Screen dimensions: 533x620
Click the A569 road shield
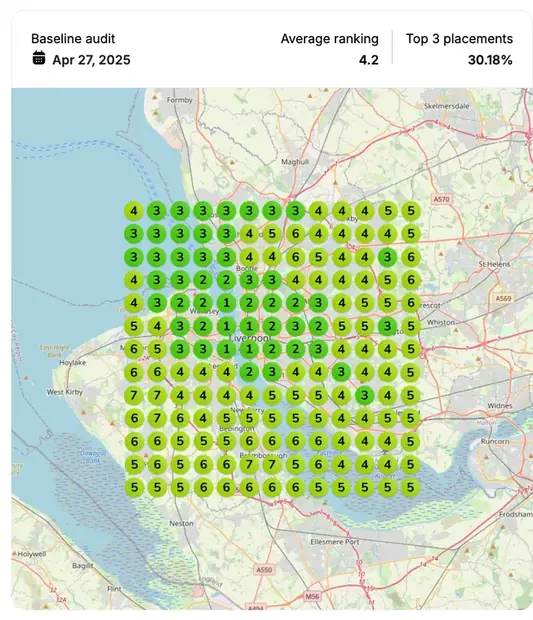(503, 298)
